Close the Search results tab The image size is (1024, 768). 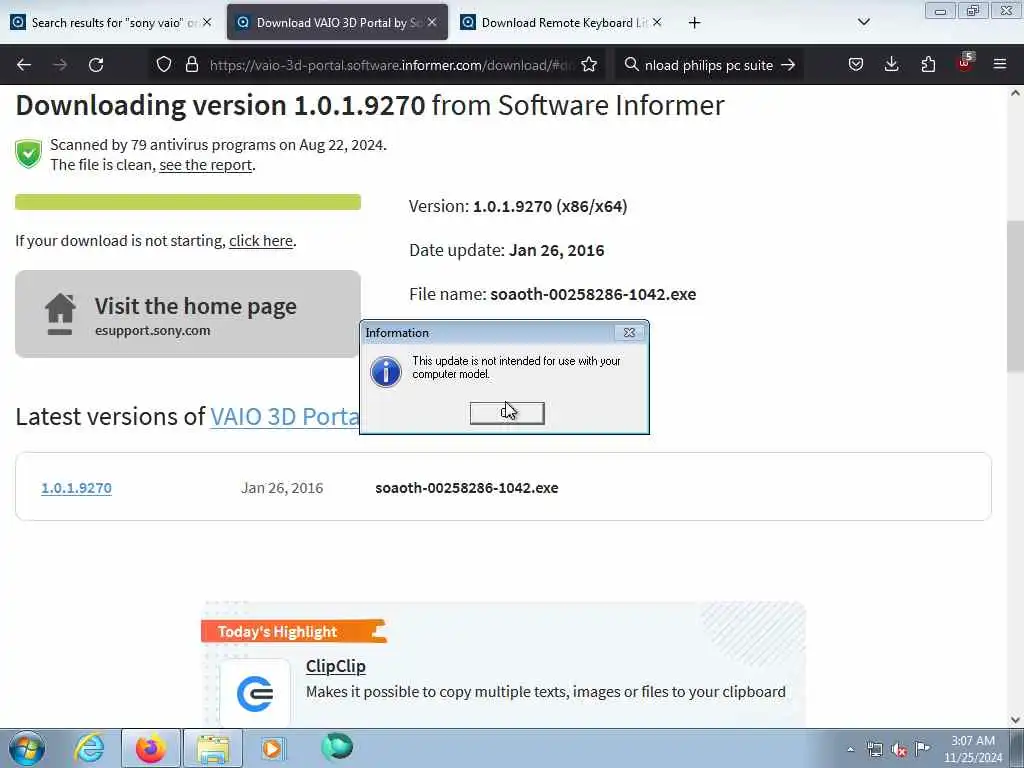[207, 22]
